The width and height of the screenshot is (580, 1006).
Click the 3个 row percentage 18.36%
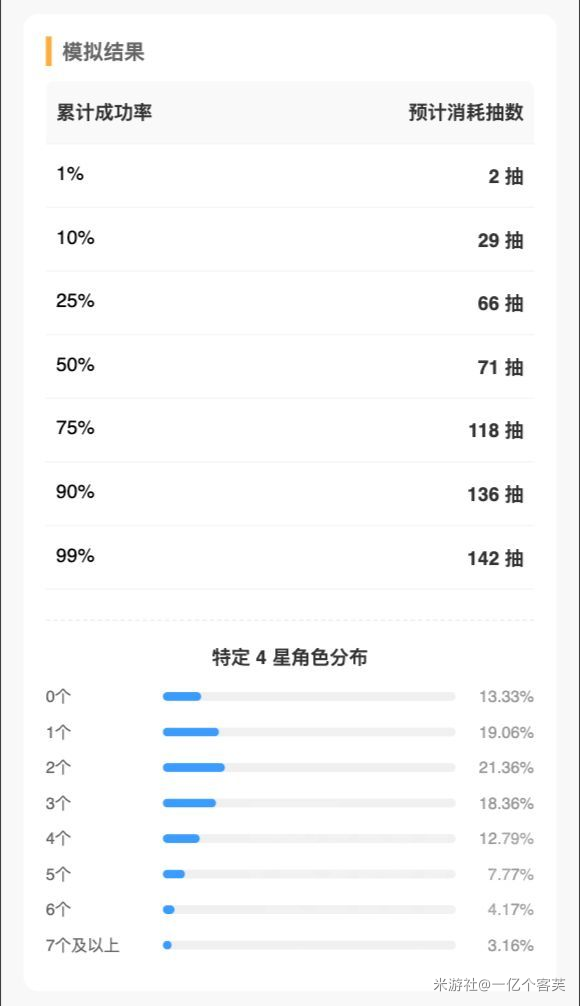tap(506, 802)
